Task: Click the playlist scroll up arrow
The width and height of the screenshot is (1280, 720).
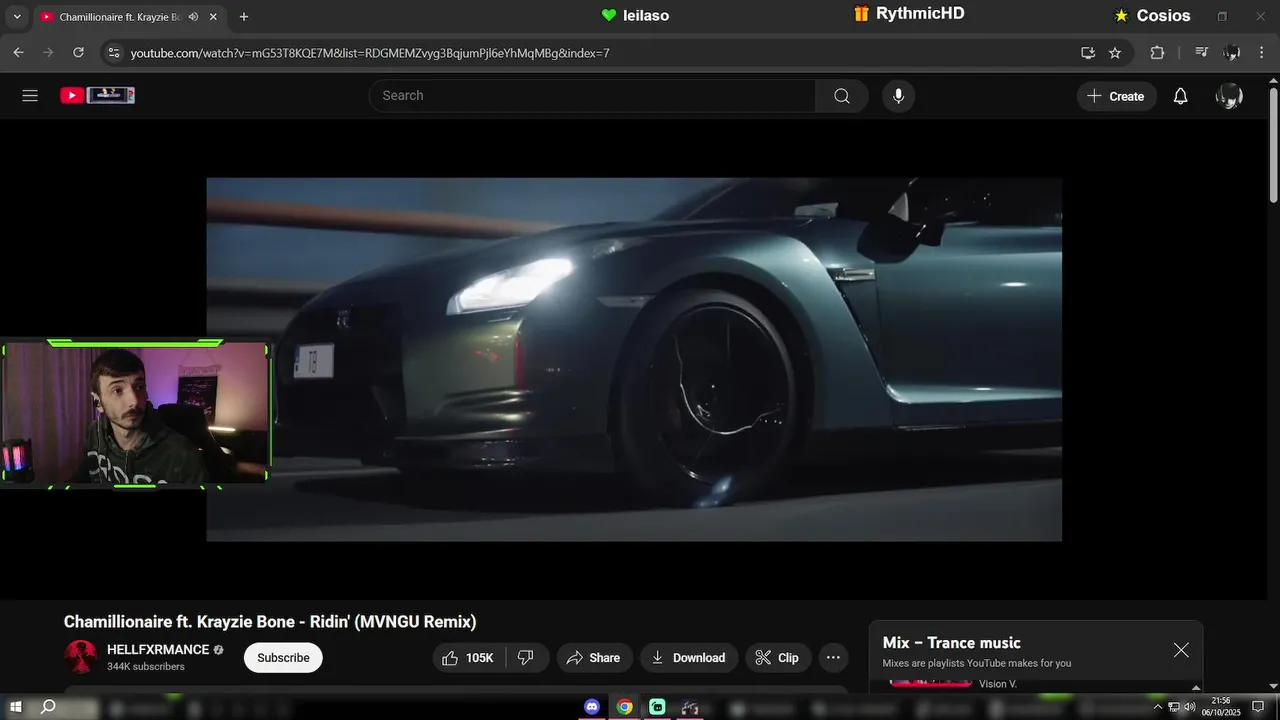Action: (x=1196, y=687)
